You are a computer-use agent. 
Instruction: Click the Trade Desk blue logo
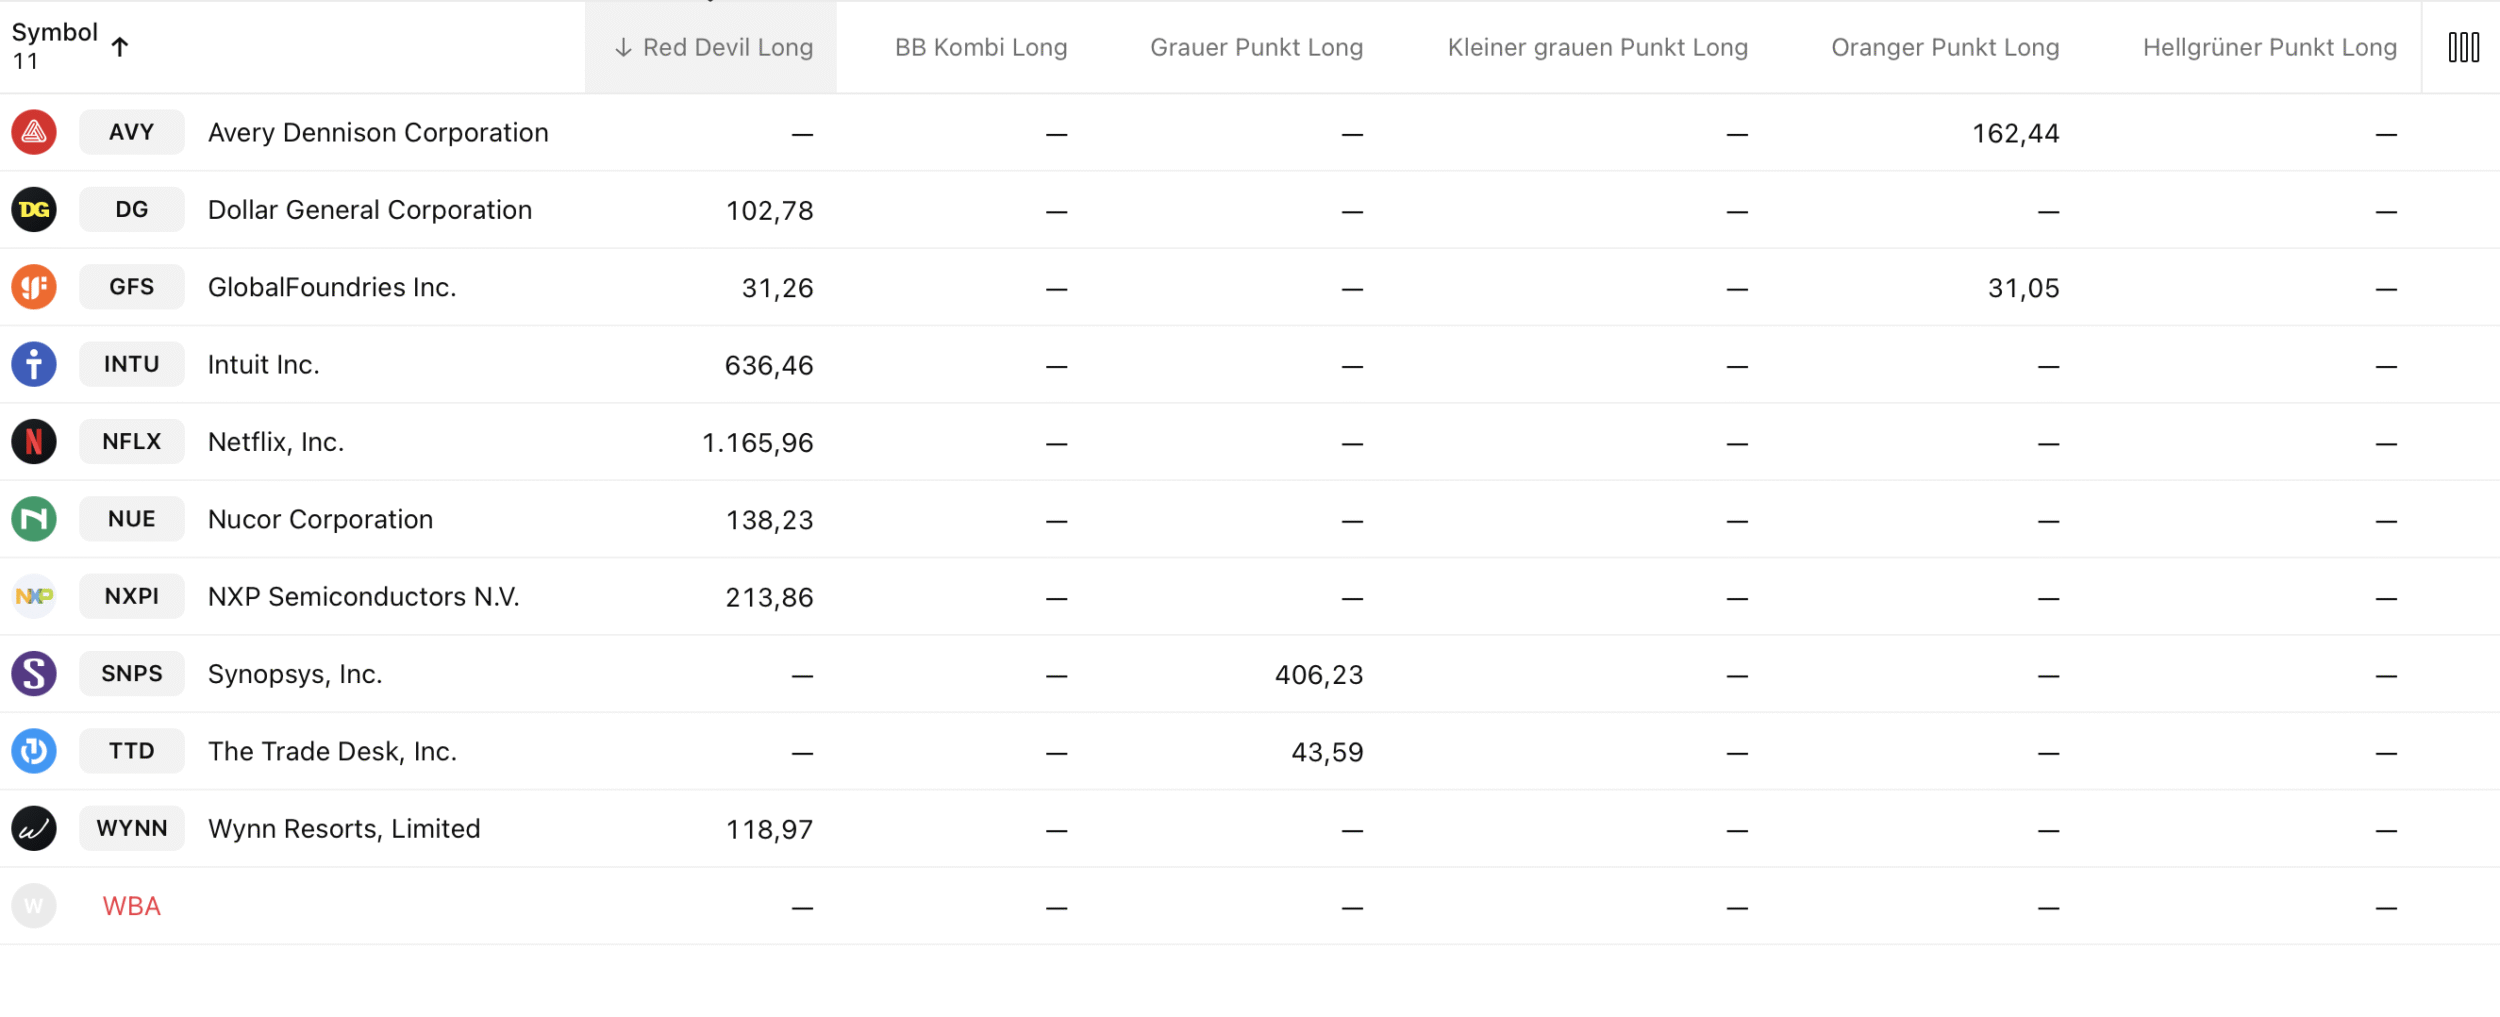point(34,751)
